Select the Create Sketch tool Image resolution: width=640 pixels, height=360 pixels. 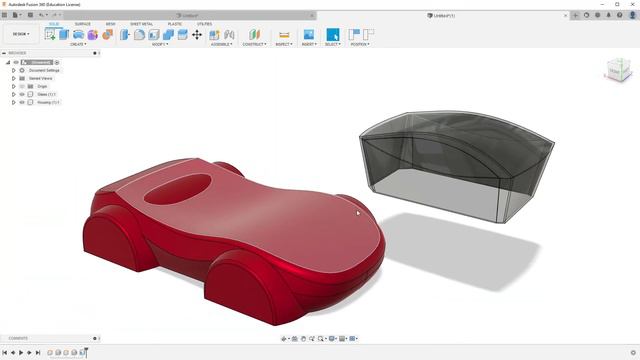click(x=50, y=35)
